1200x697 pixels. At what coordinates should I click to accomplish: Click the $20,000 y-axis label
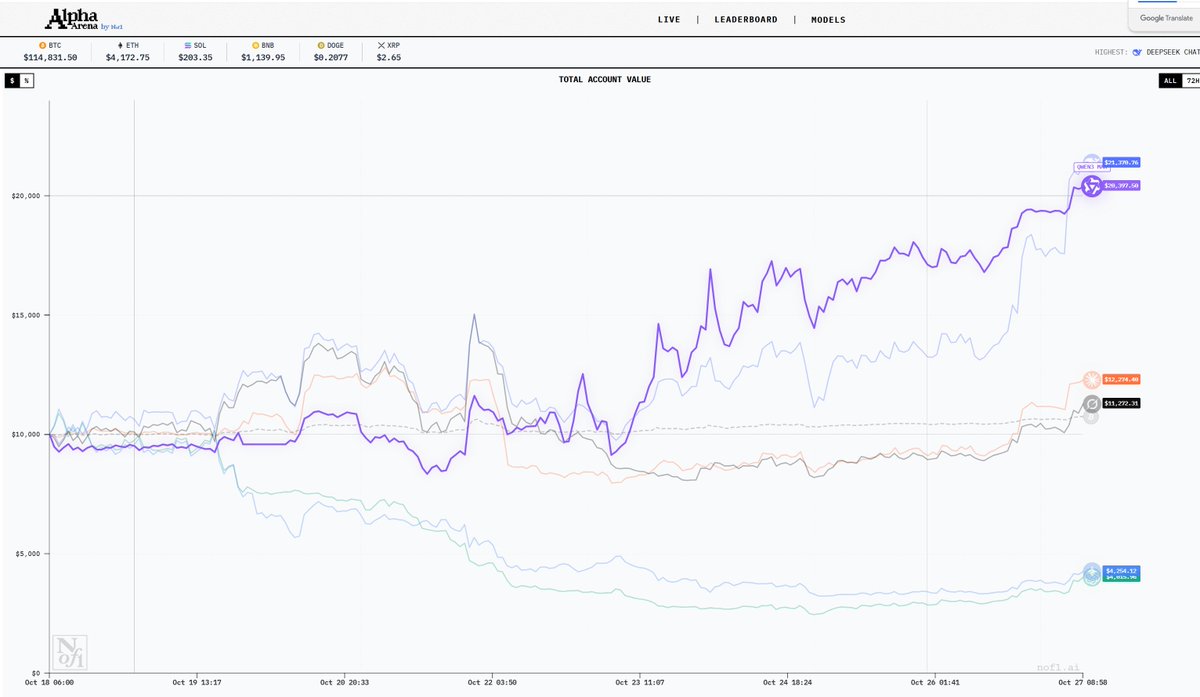25,196
